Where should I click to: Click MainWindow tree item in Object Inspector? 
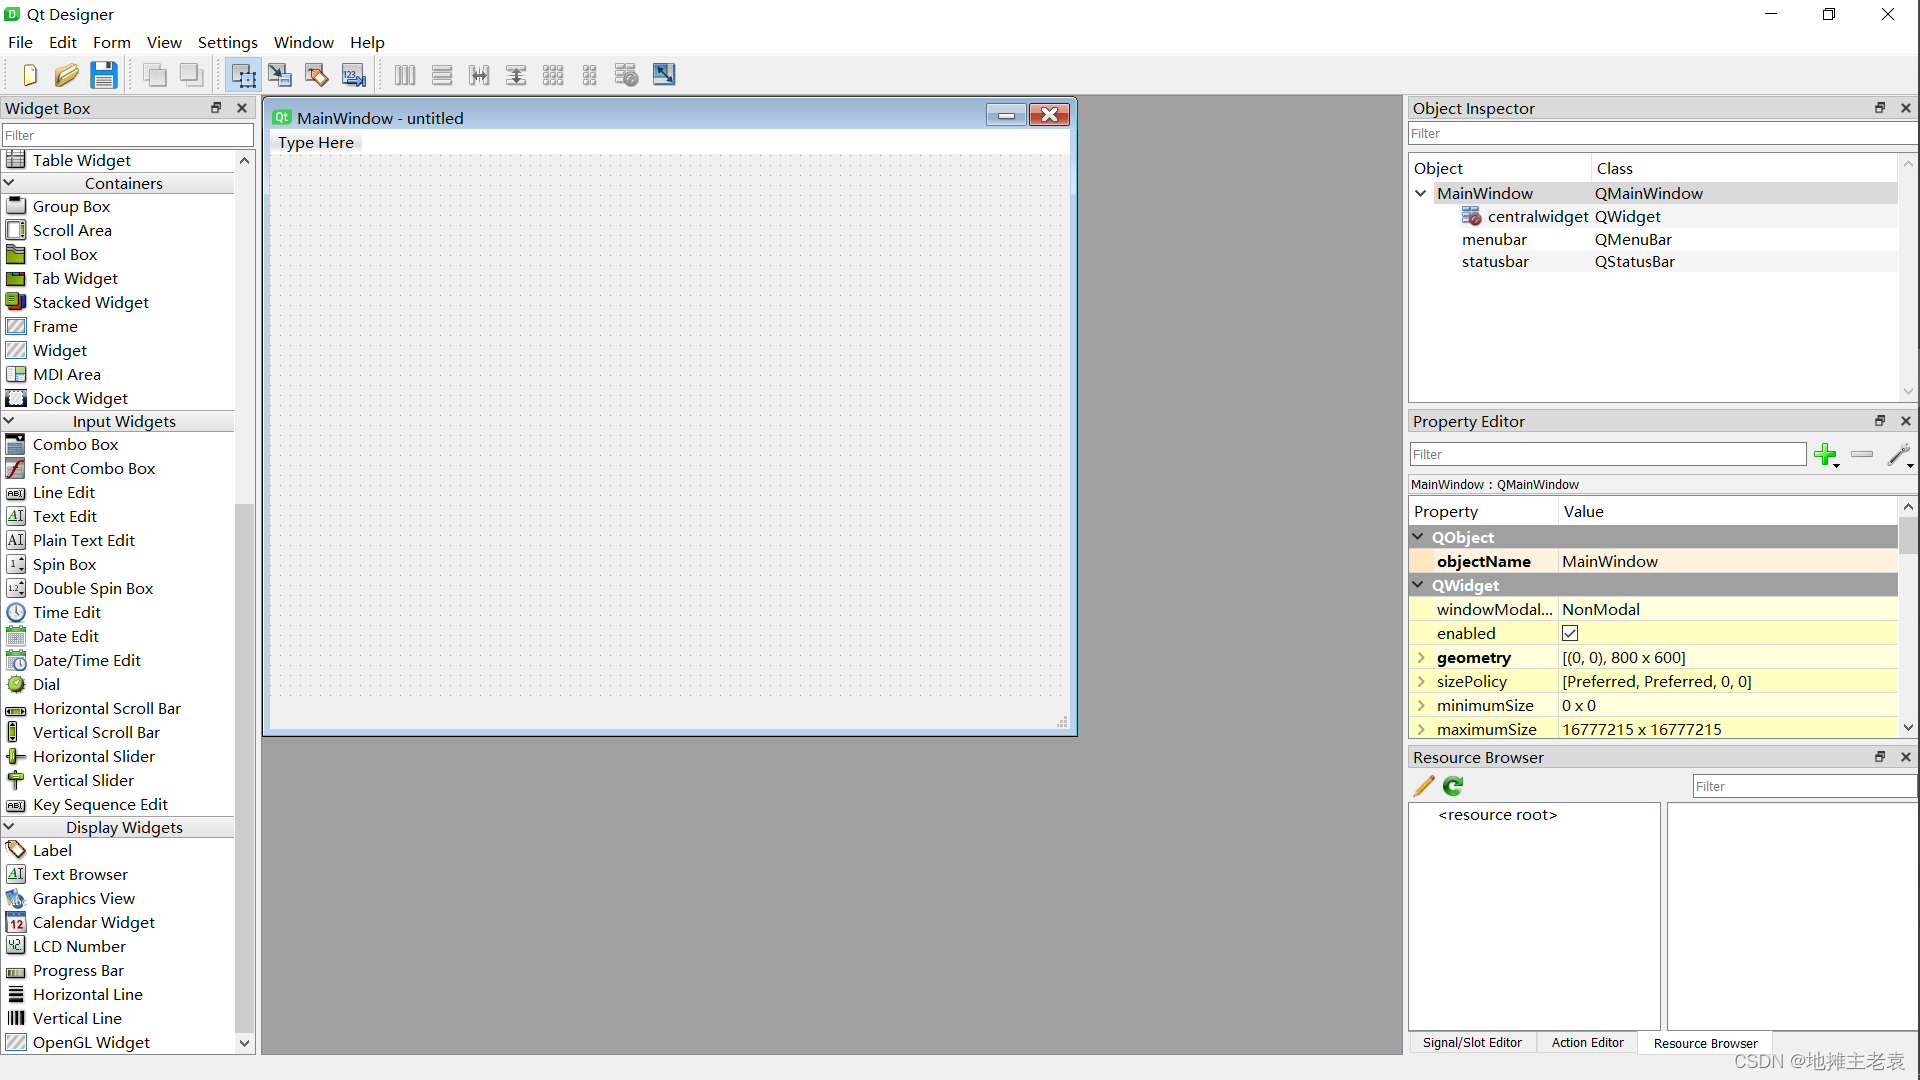click(1485, 193)
